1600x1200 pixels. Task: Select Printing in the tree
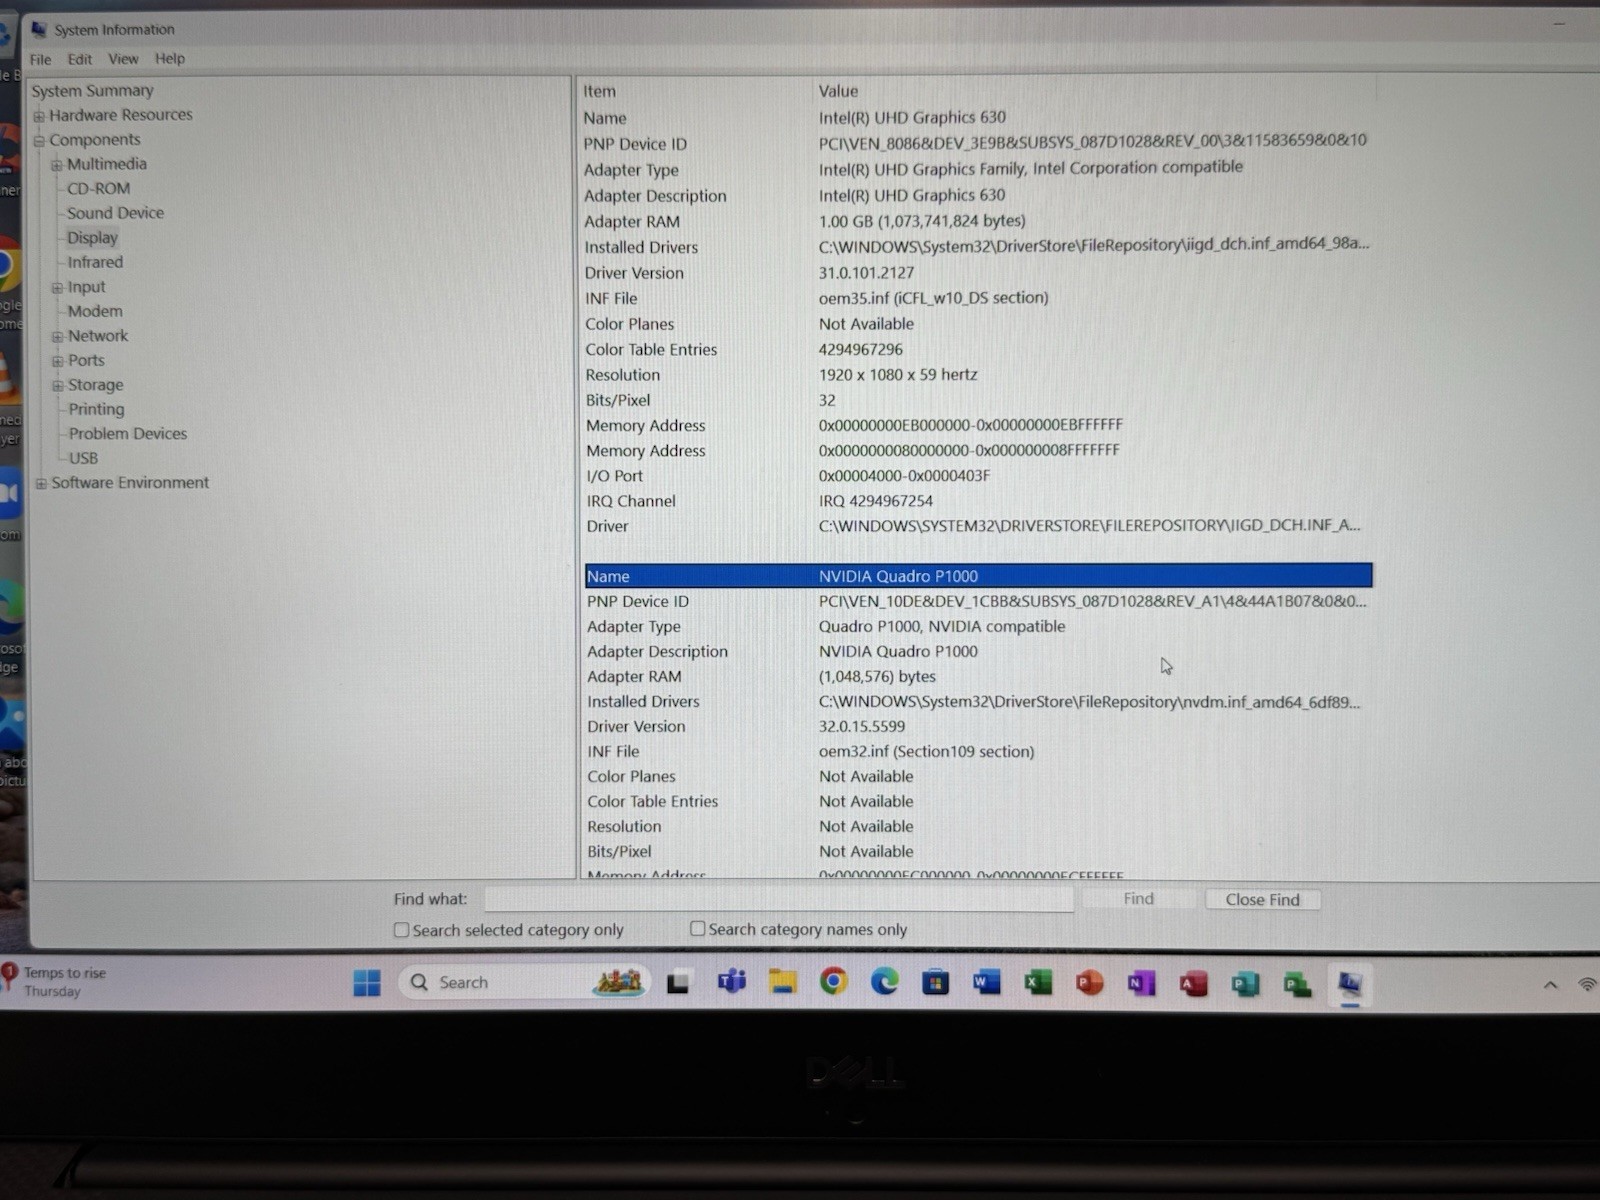(x=96, y=409)
